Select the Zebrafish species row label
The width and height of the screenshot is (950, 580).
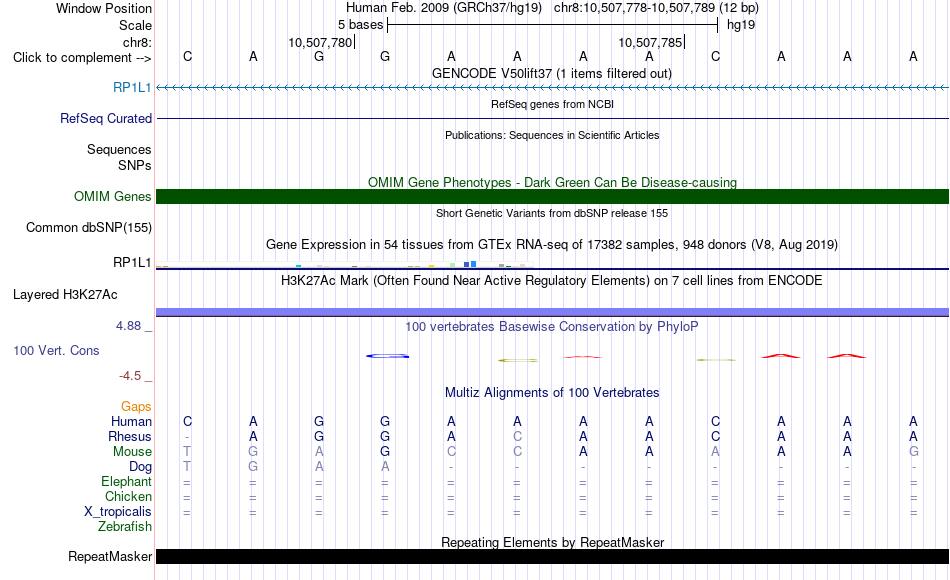tap(125, 526)
